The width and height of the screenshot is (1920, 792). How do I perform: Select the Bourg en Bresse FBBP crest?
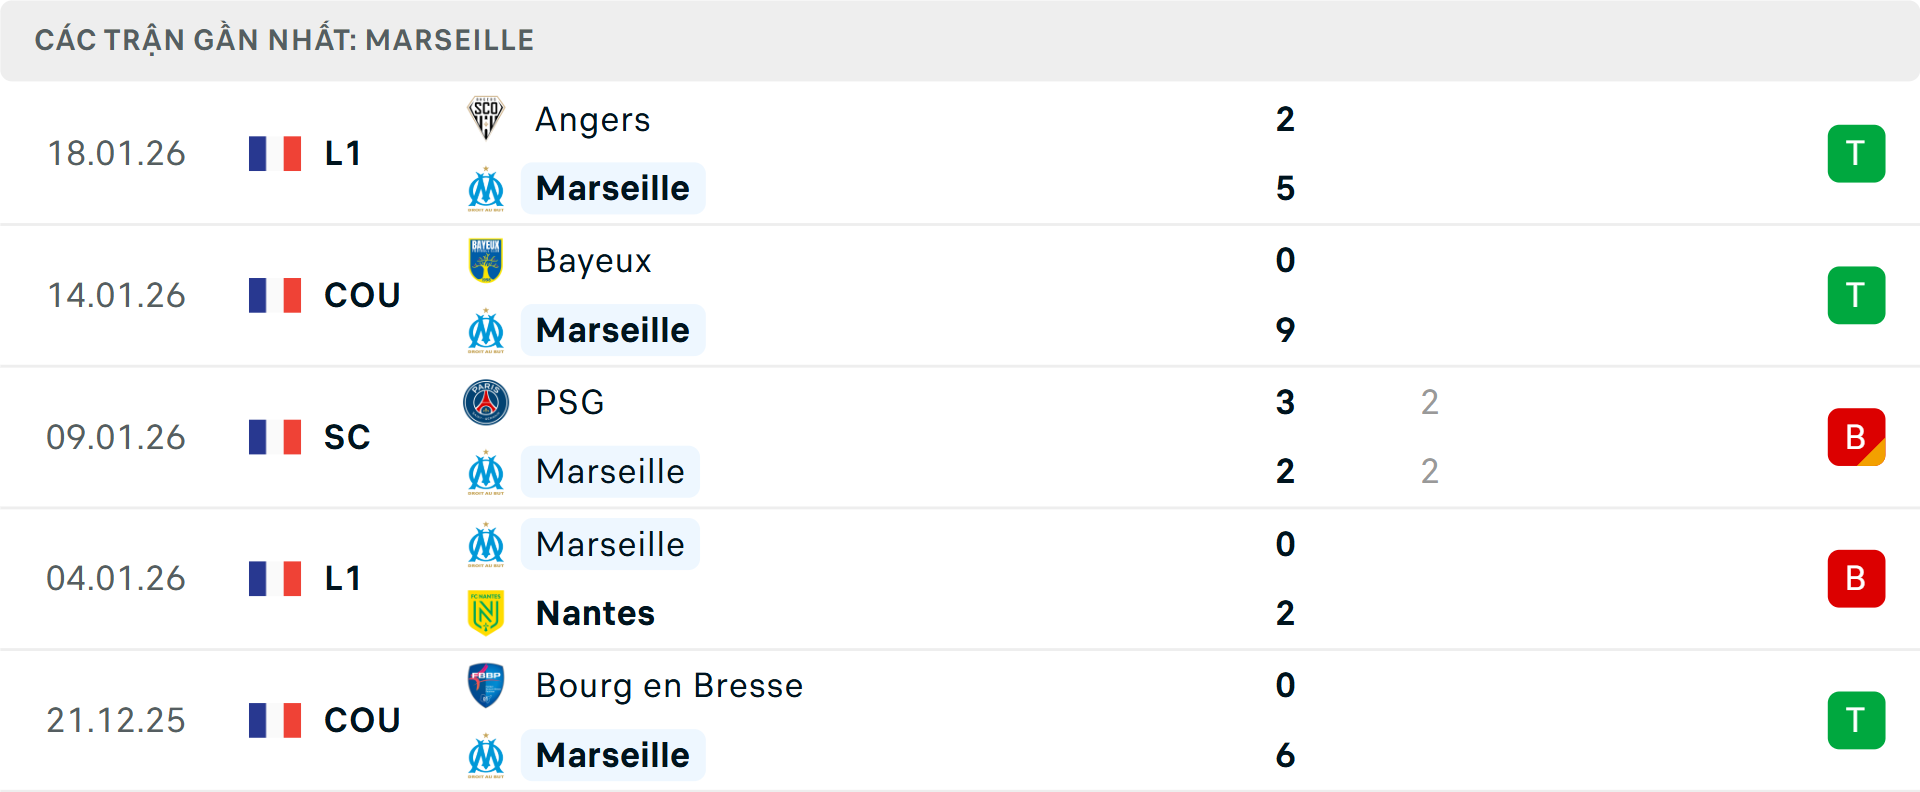[x=486, y=686]
